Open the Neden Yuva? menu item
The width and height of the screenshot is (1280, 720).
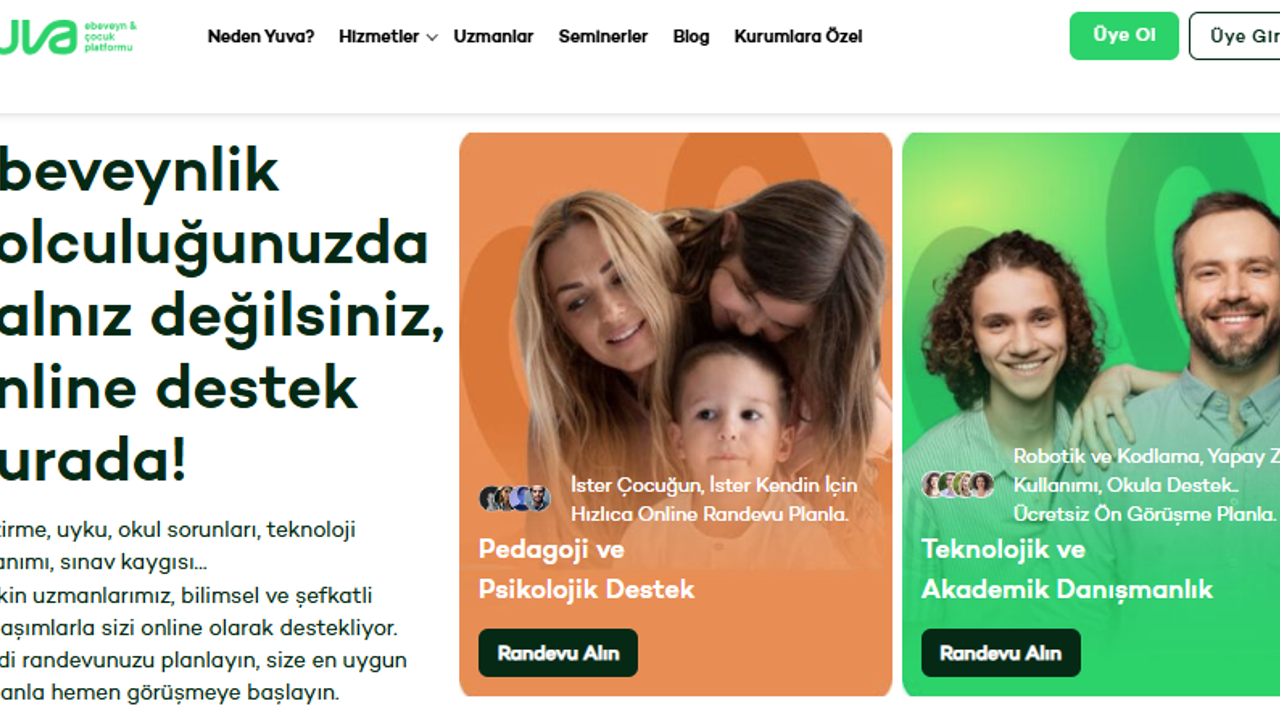click(261, 37)
